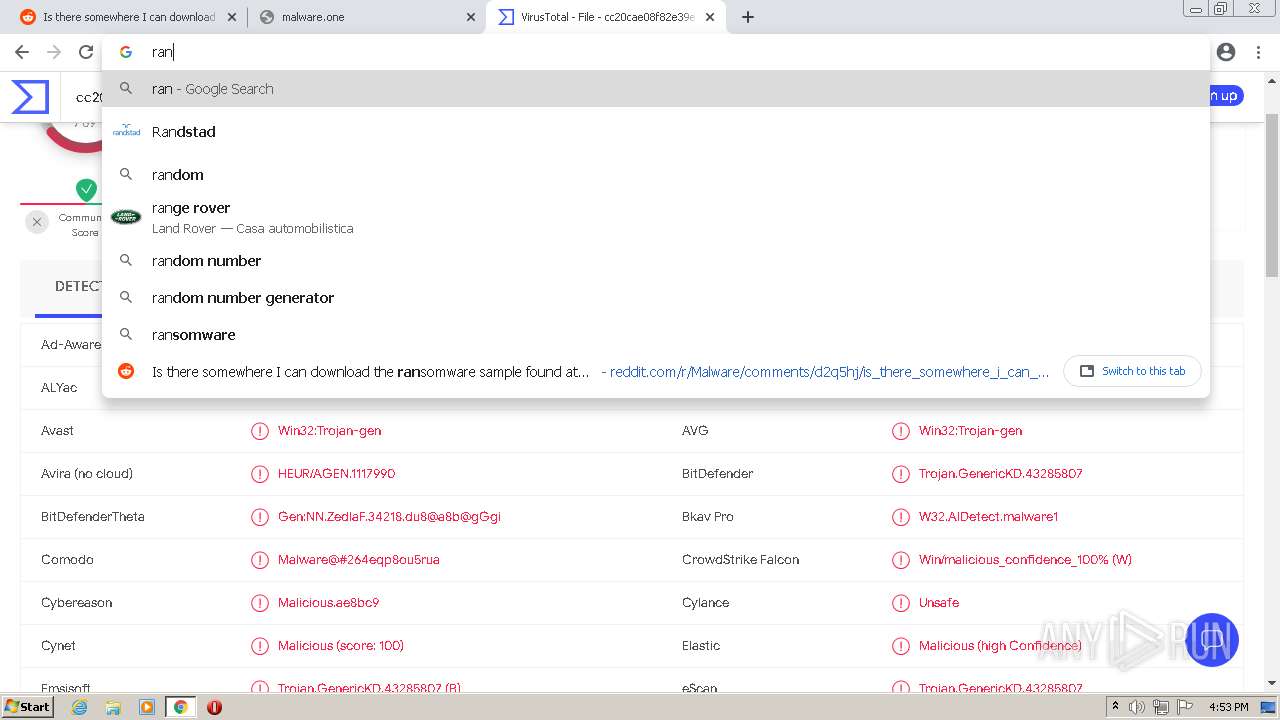The width and height of the screenshot is (1280, 720).
Task: Click Avast result 'Win32:Trojan-gen'
Action: coord(329,431)
